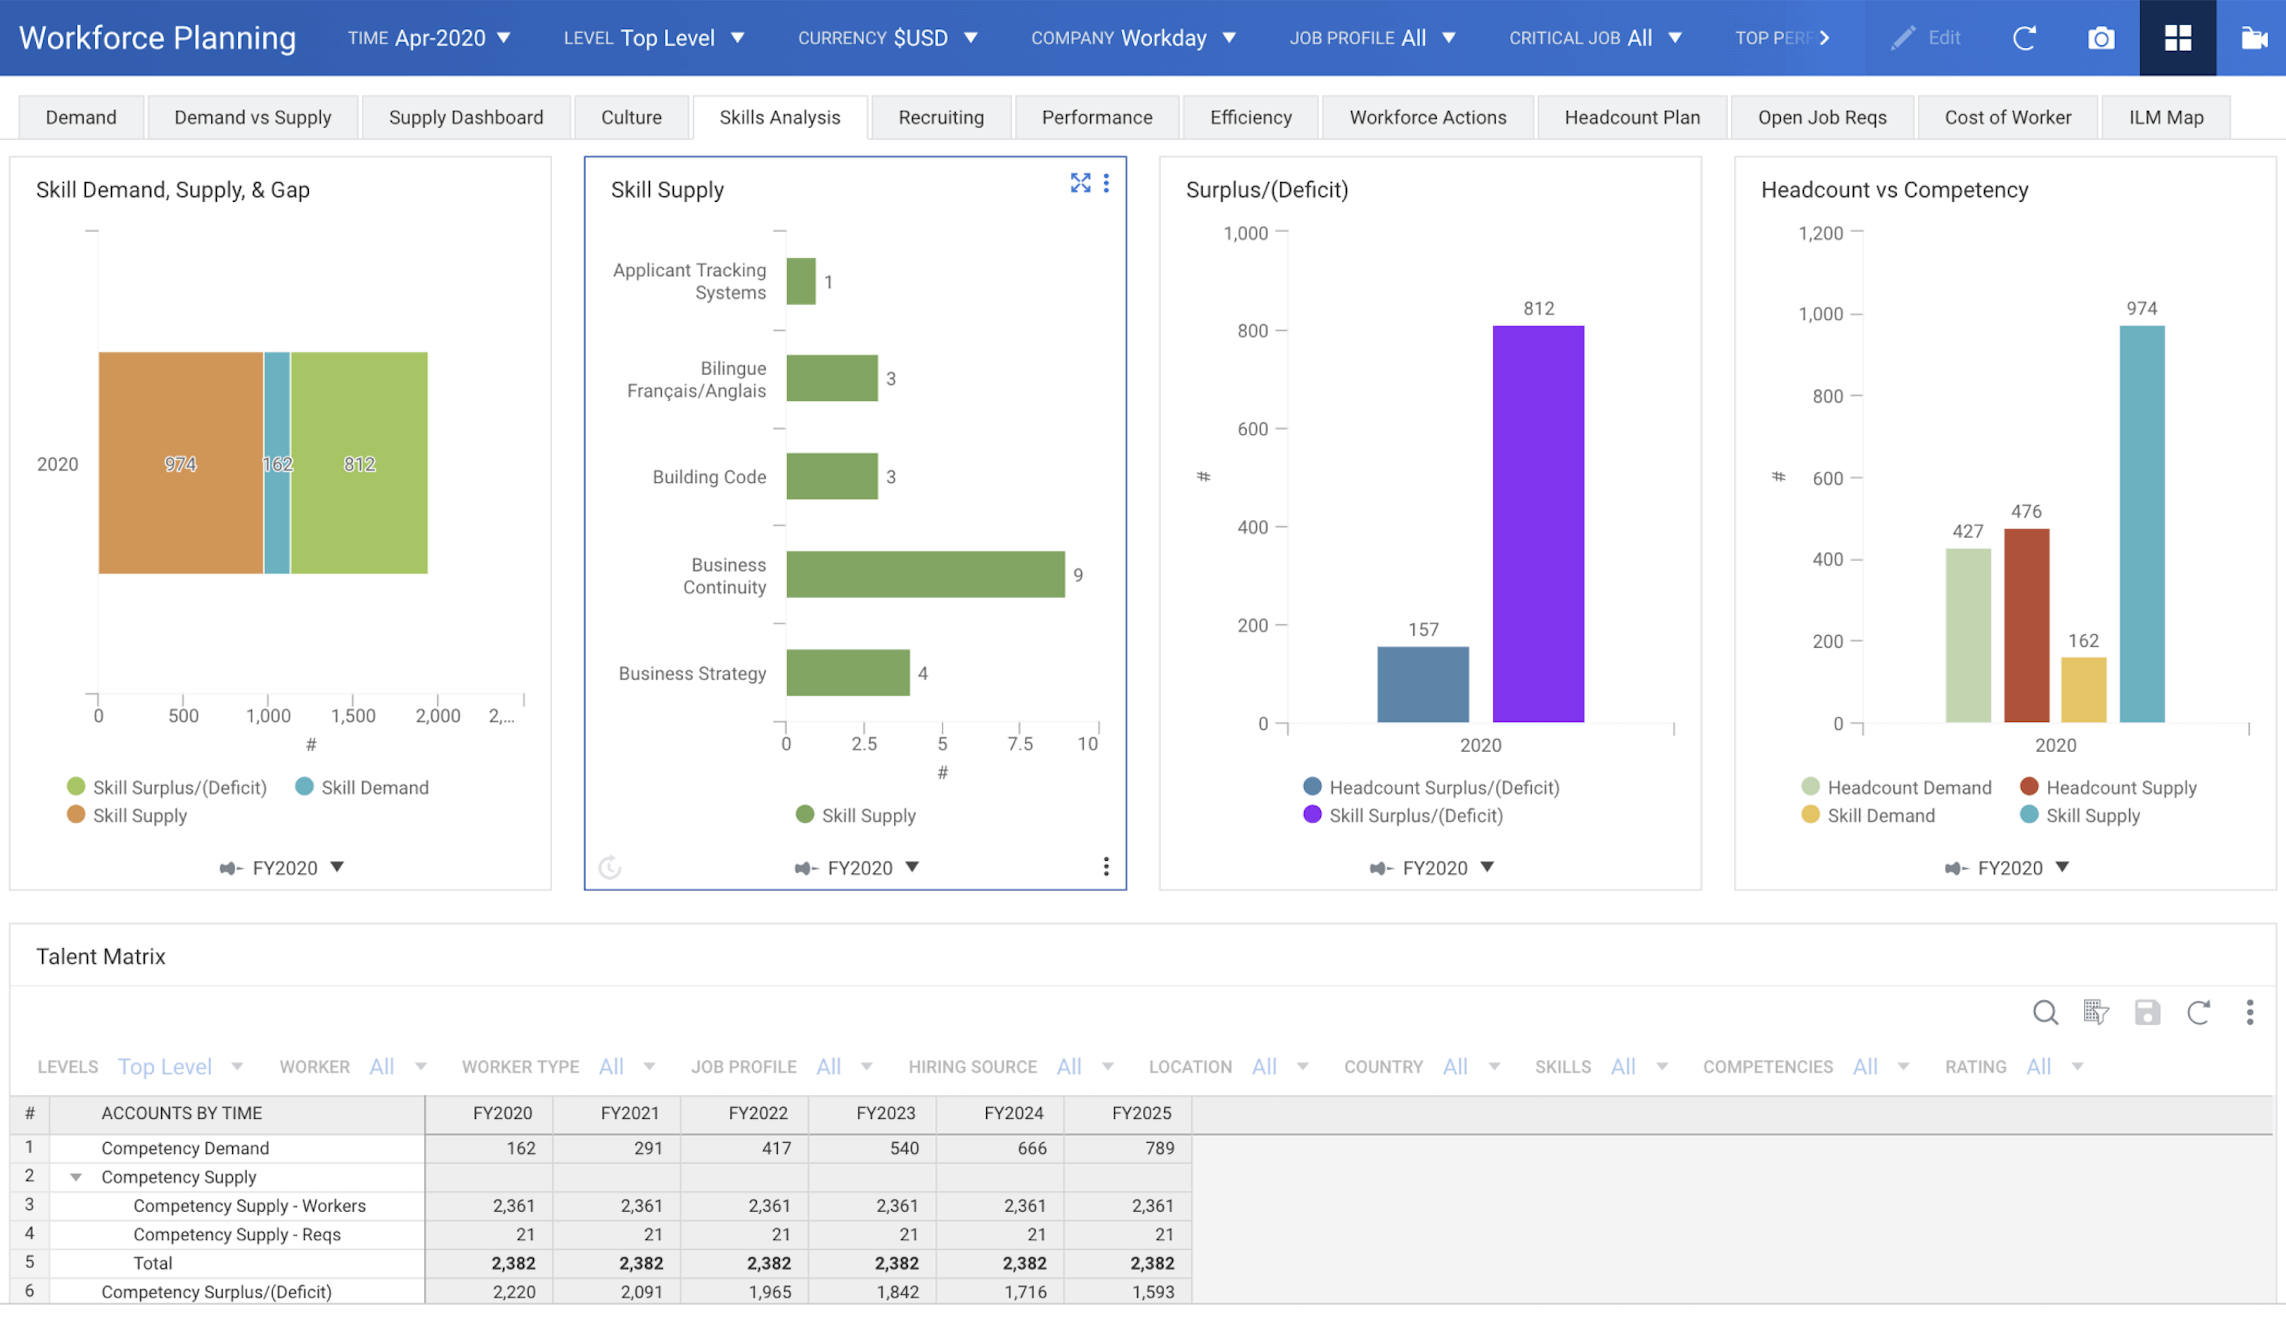Click the refresh icon in top header

2024,38
